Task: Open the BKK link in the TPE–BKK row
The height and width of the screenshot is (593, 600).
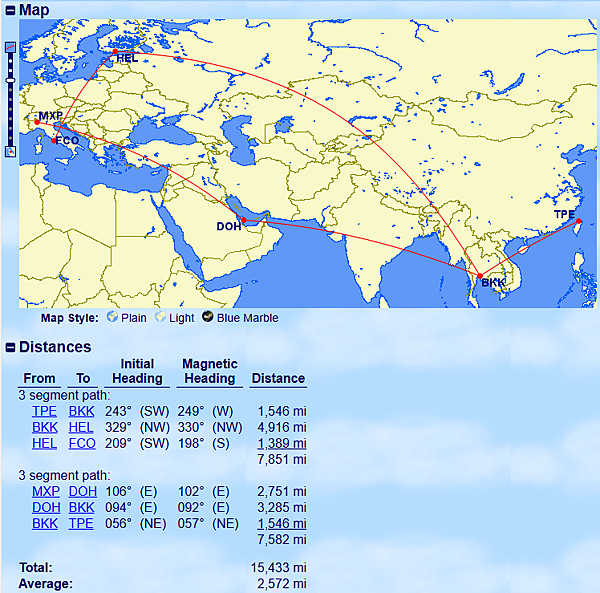Action: pos(82,411)
